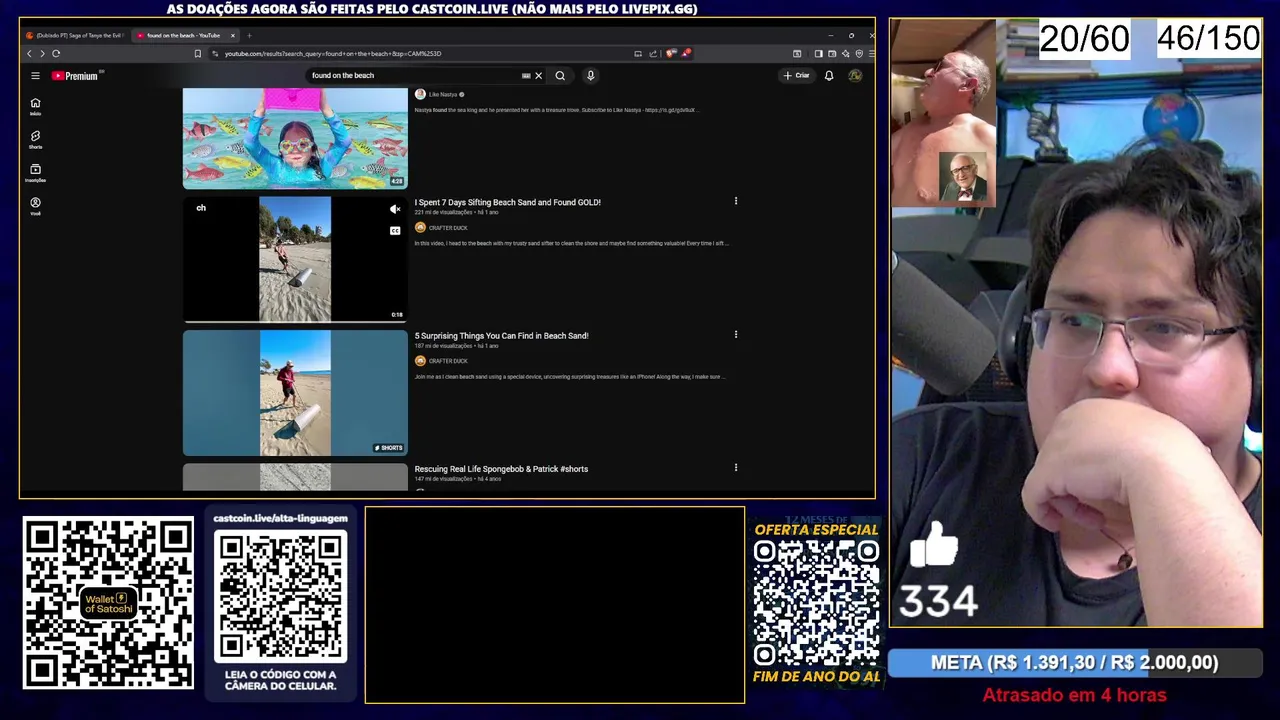The height and width of the screenshot is (720, 1280).
Task: Open '5 Surprising Things You Can Find' title
Action: pyautogui.click(x=502, y=336)
